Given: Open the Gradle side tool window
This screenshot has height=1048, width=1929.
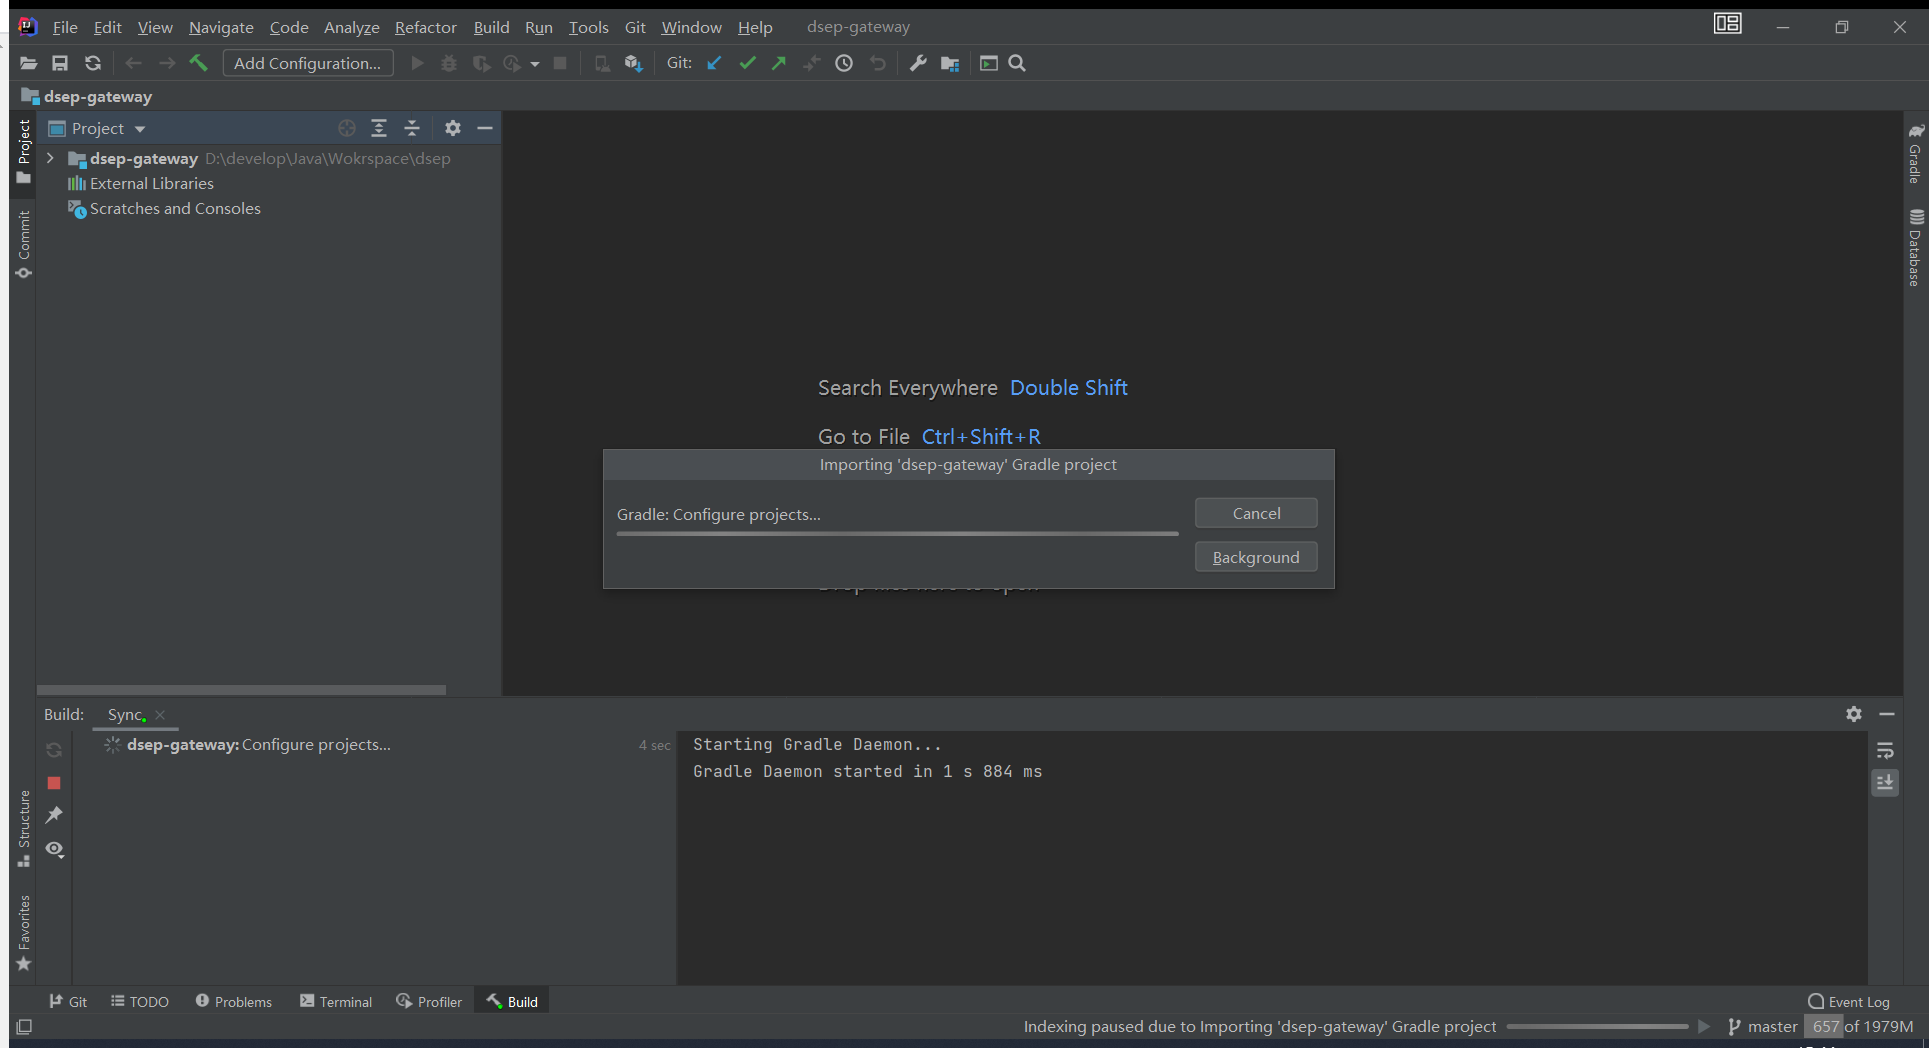Looking at the screenshot, I should pyautogui.click(x=1915, y=154).
